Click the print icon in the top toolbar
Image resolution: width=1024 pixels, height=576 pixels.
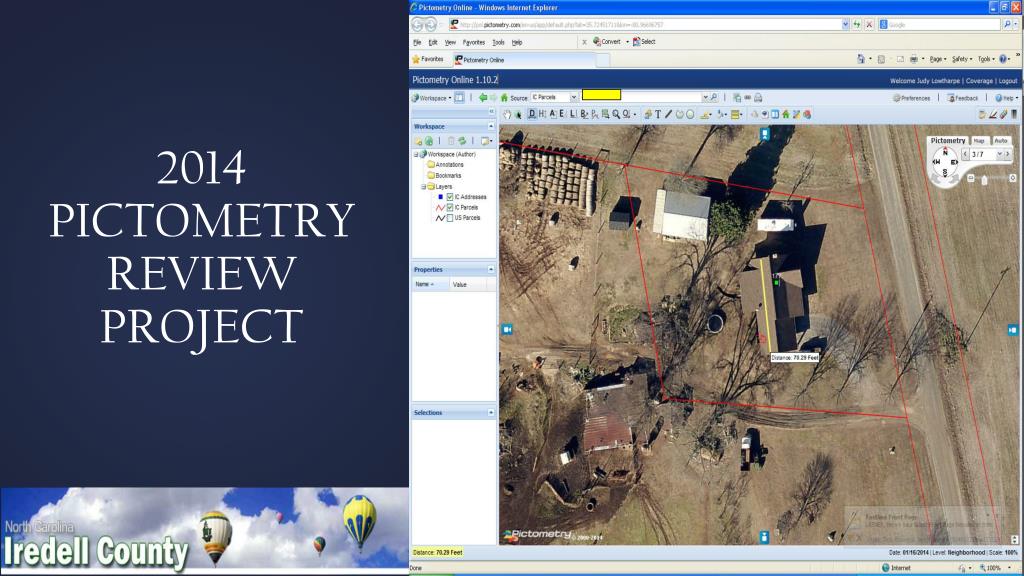(758, 97)
